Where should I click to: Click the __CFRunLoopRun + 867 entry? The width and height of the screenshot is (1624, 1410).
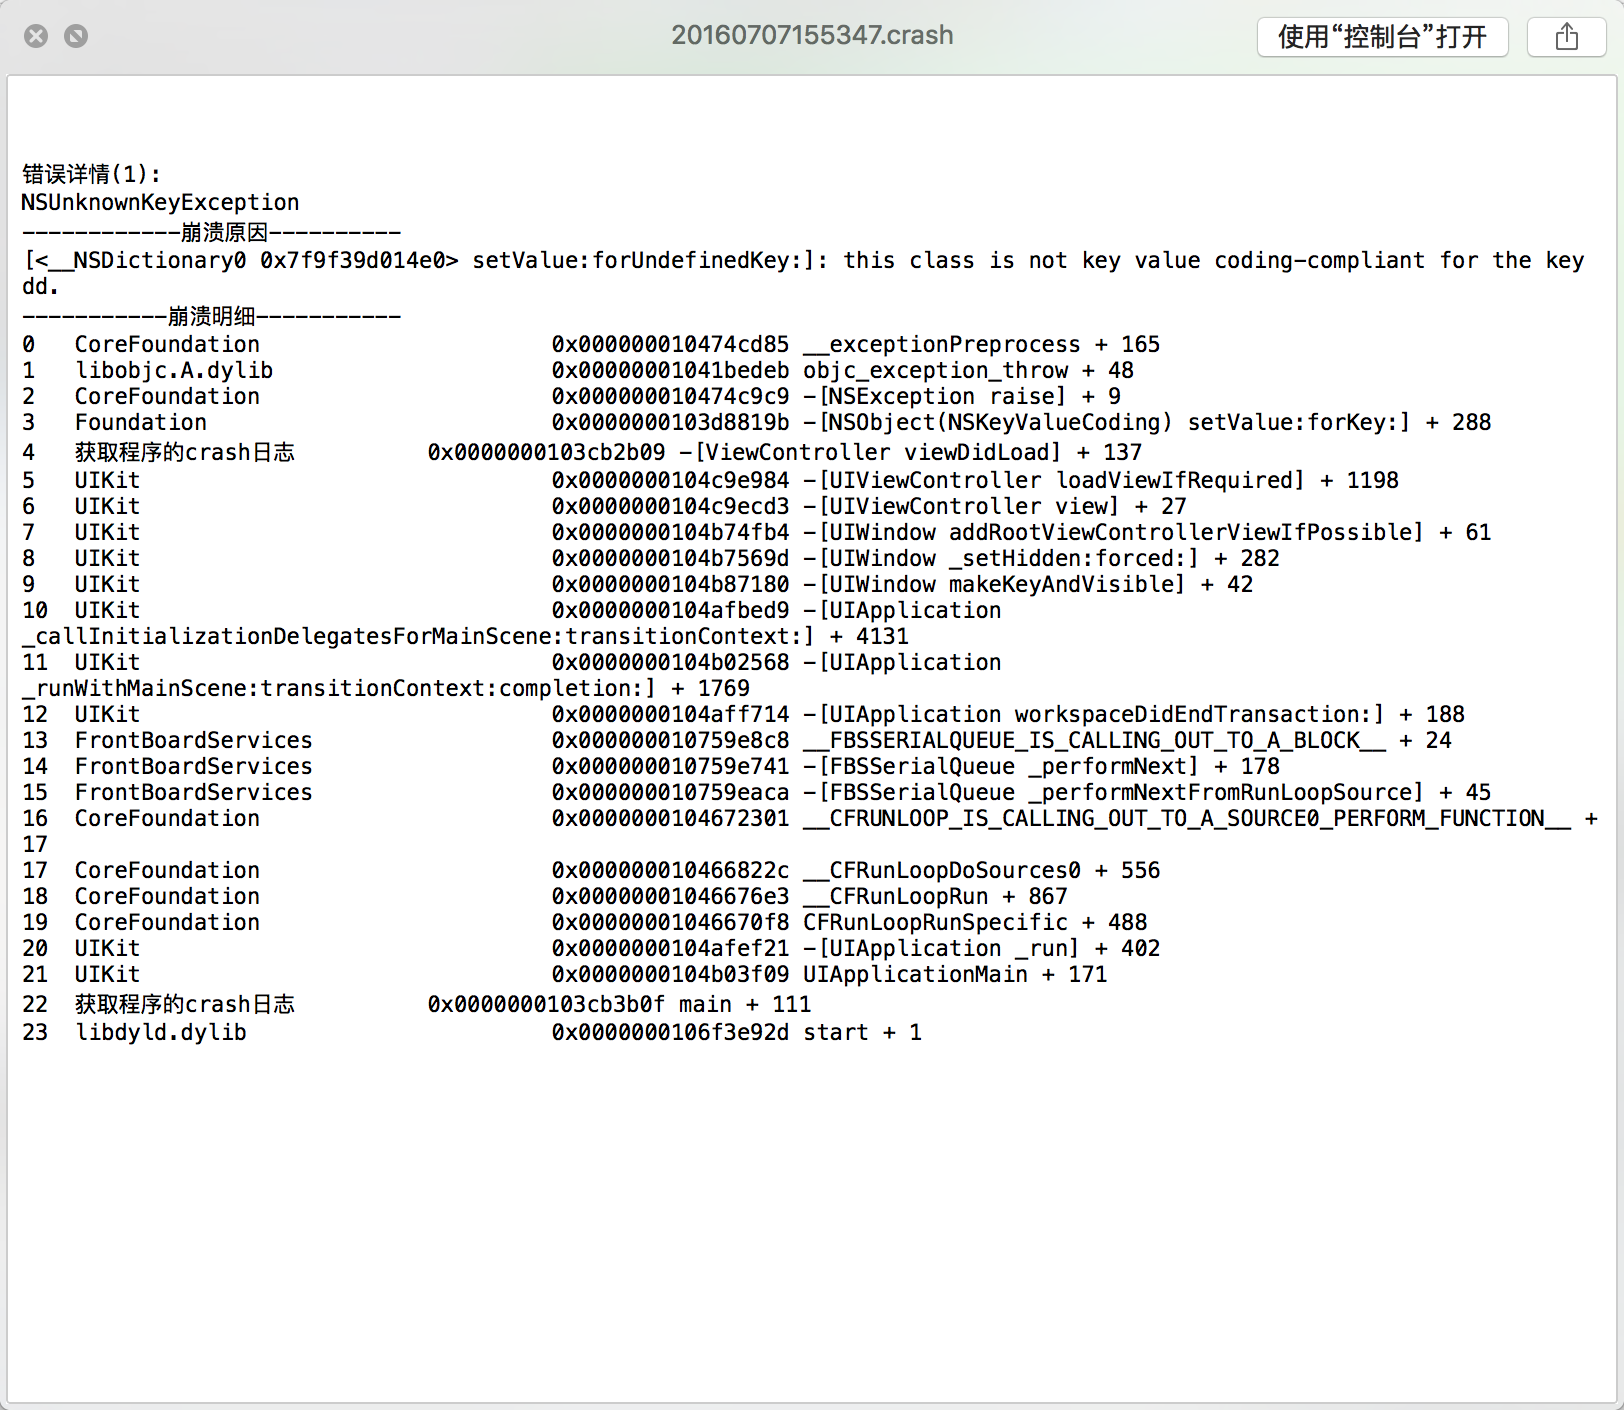click(935, 896)
